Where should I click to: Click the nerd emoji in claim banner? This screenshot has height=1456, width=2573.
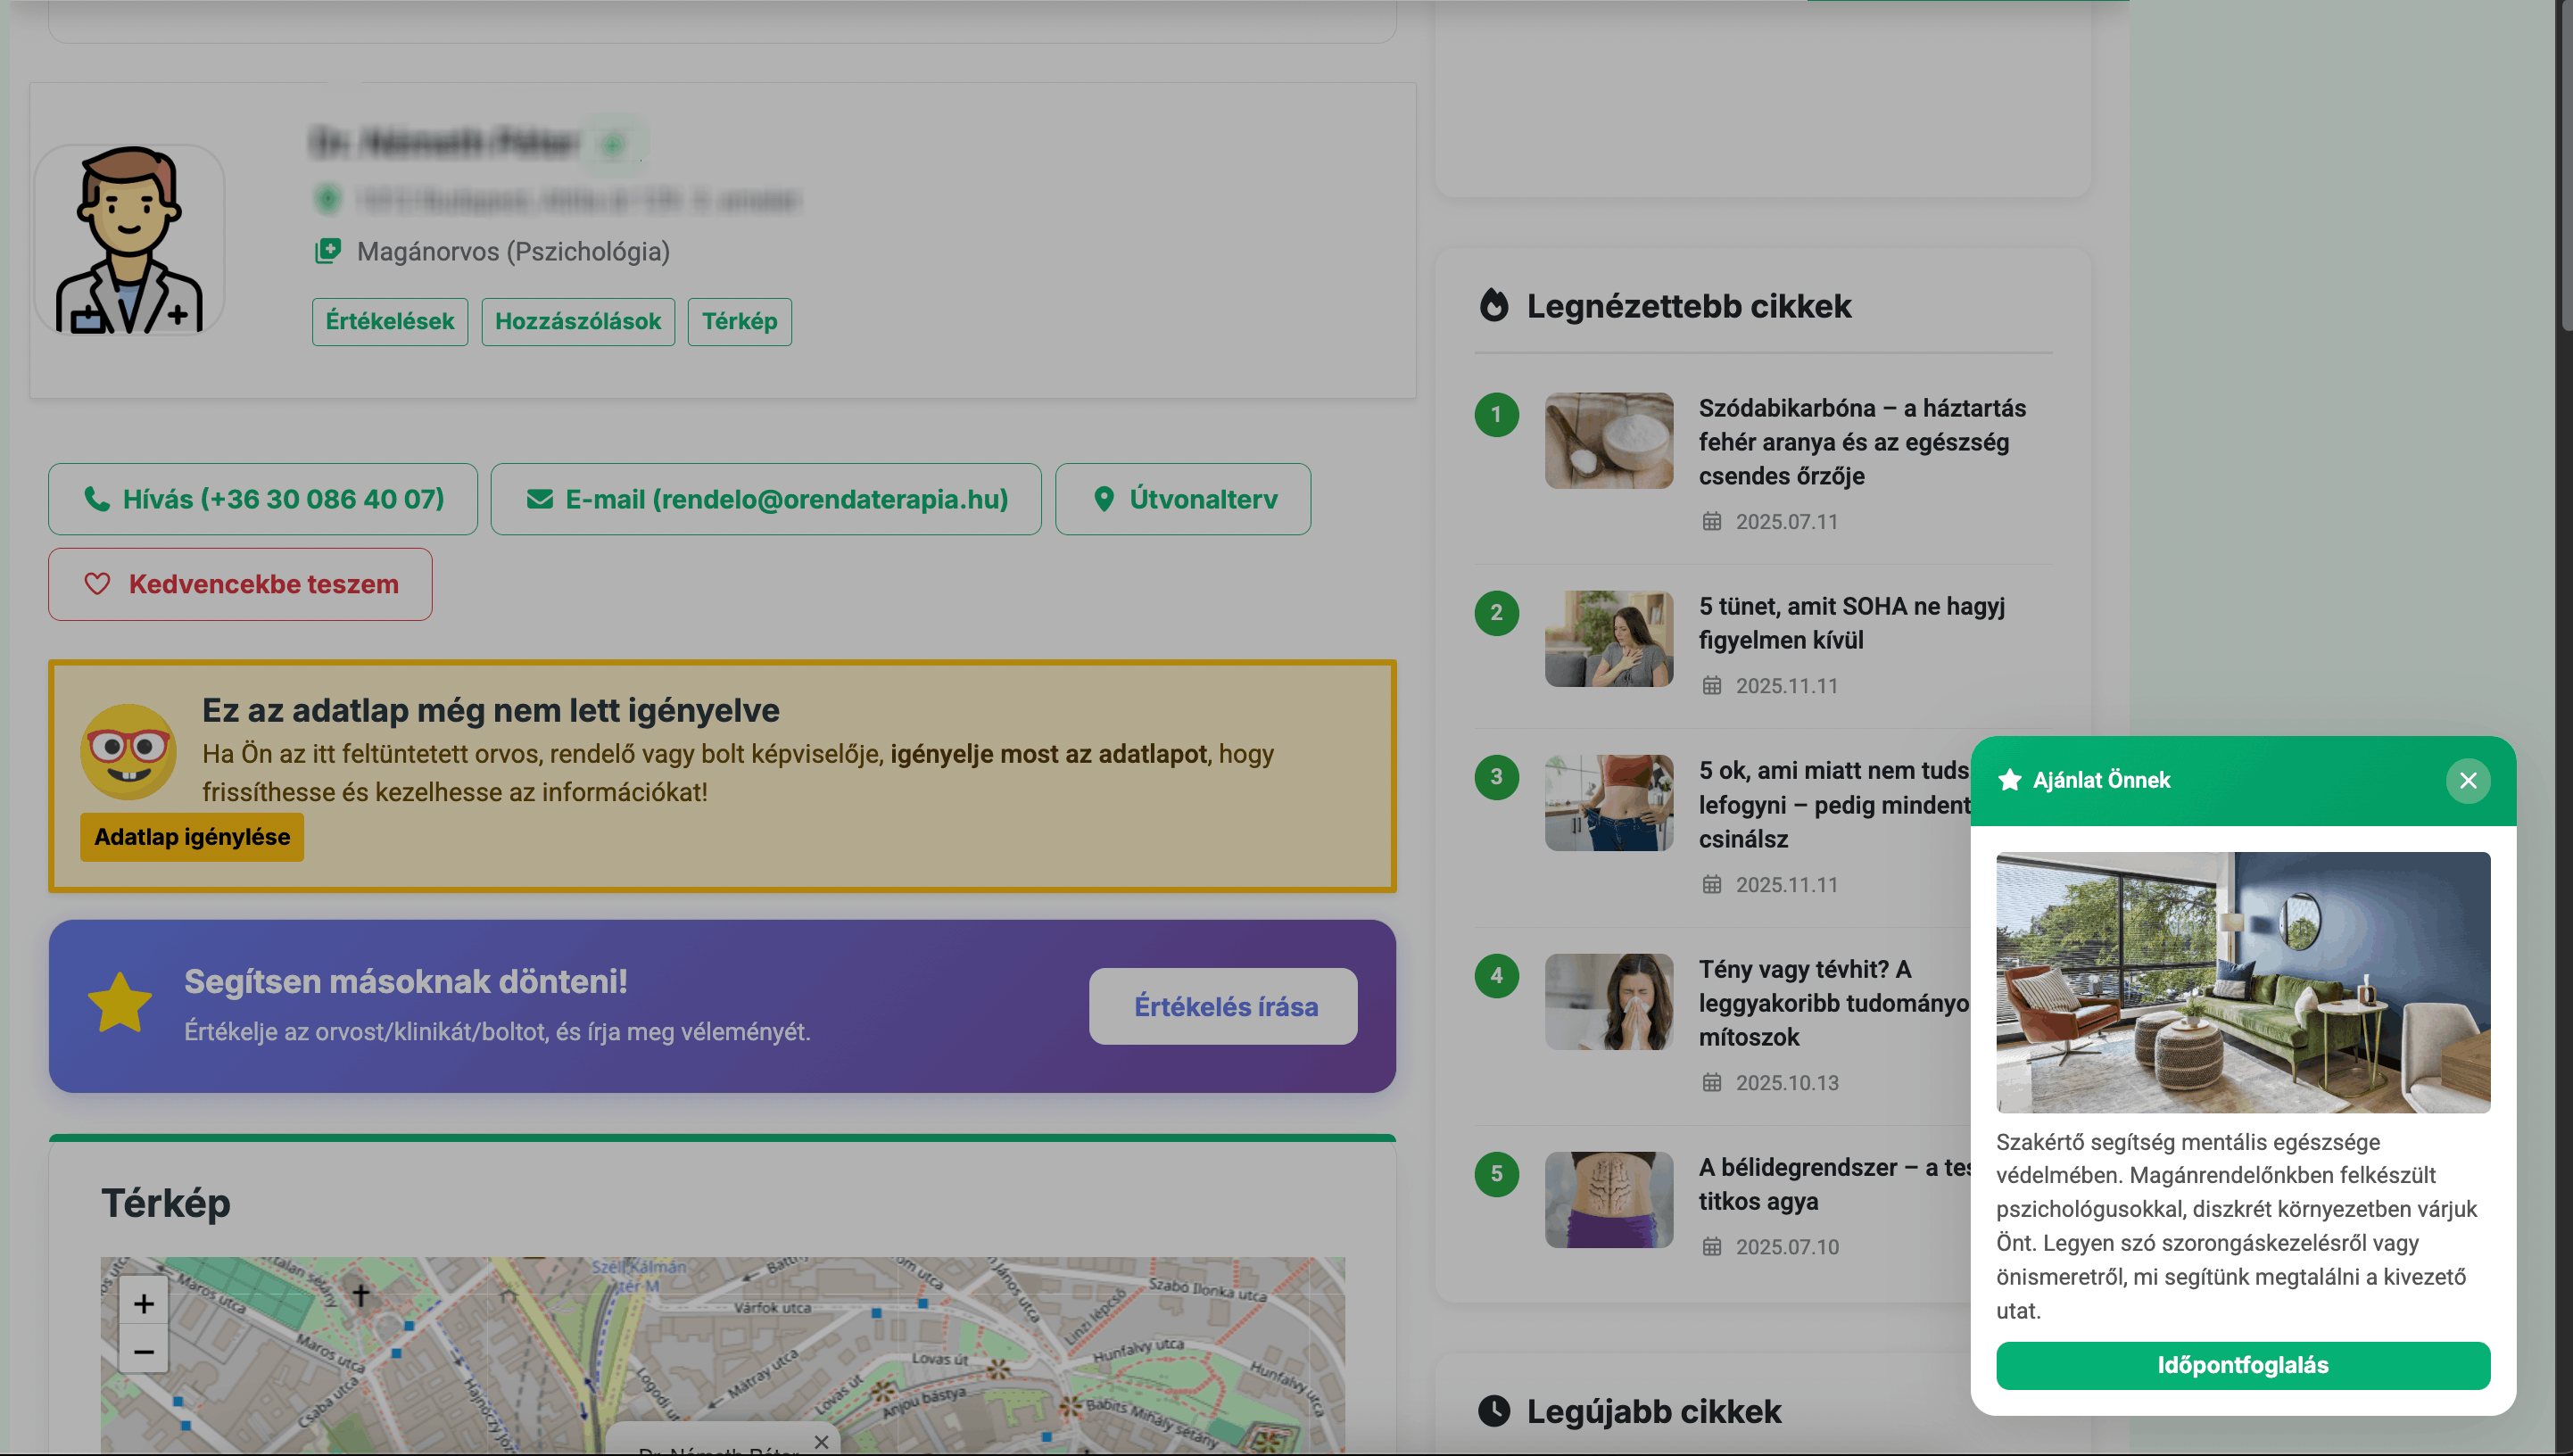128,751
